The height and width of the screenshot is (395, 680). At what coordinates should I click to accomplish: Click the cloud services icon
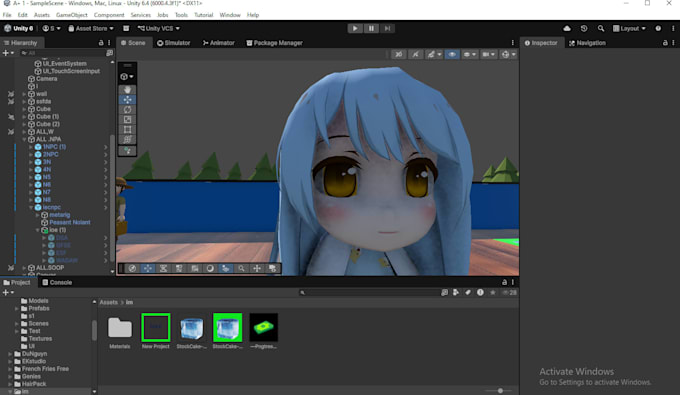pyautogui.click(x=567, y=28)
